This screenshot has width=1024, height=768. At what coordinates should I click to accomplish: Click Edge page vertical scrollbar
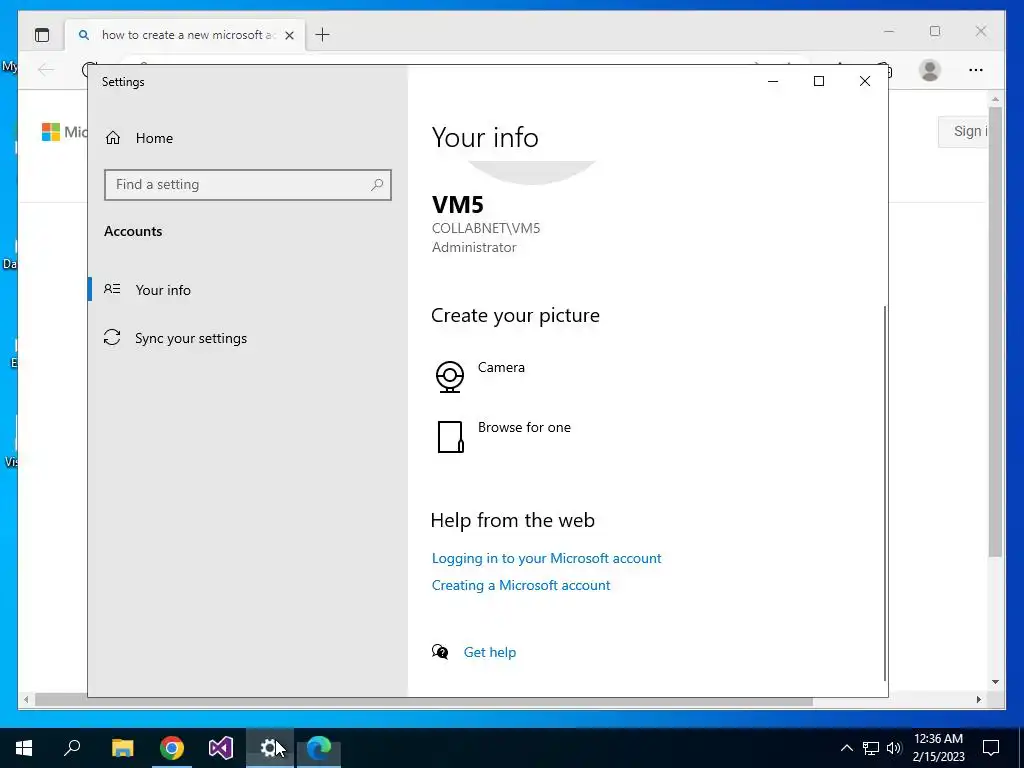(x=995, y=332)
